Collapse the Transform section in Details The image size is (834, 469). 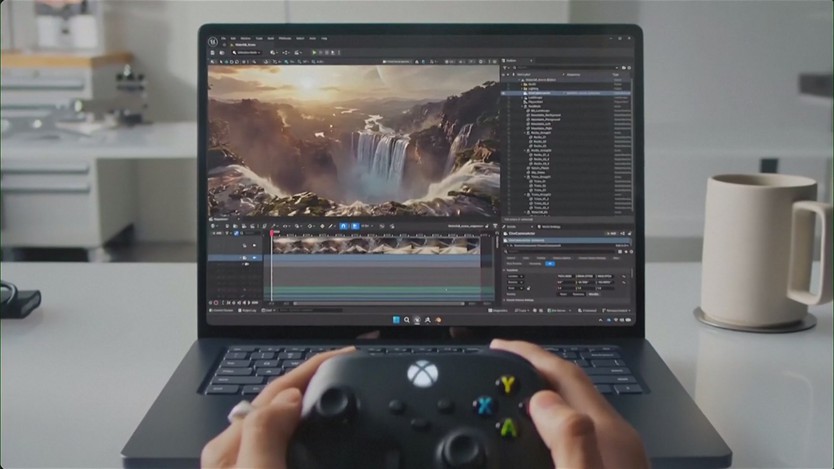(x=505, y=270)
